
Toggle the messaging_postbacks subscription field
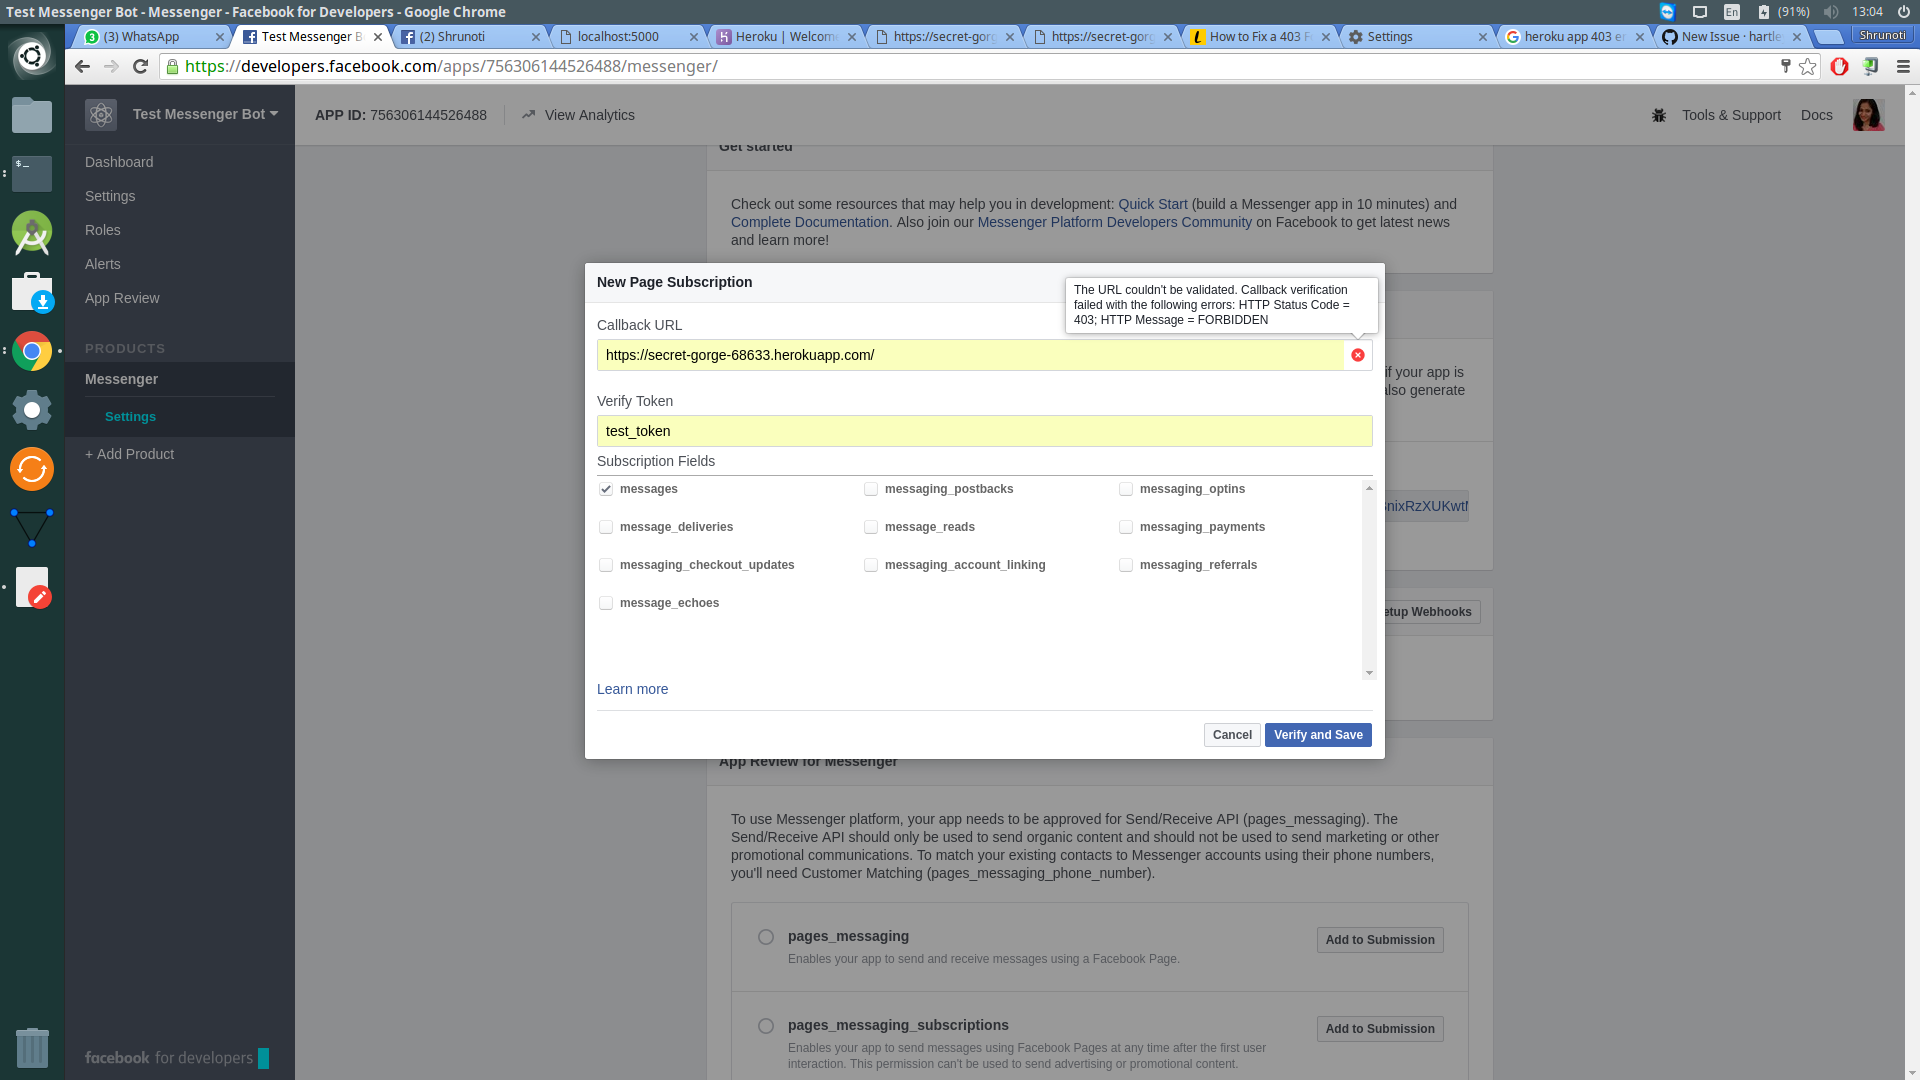(870, 489)
